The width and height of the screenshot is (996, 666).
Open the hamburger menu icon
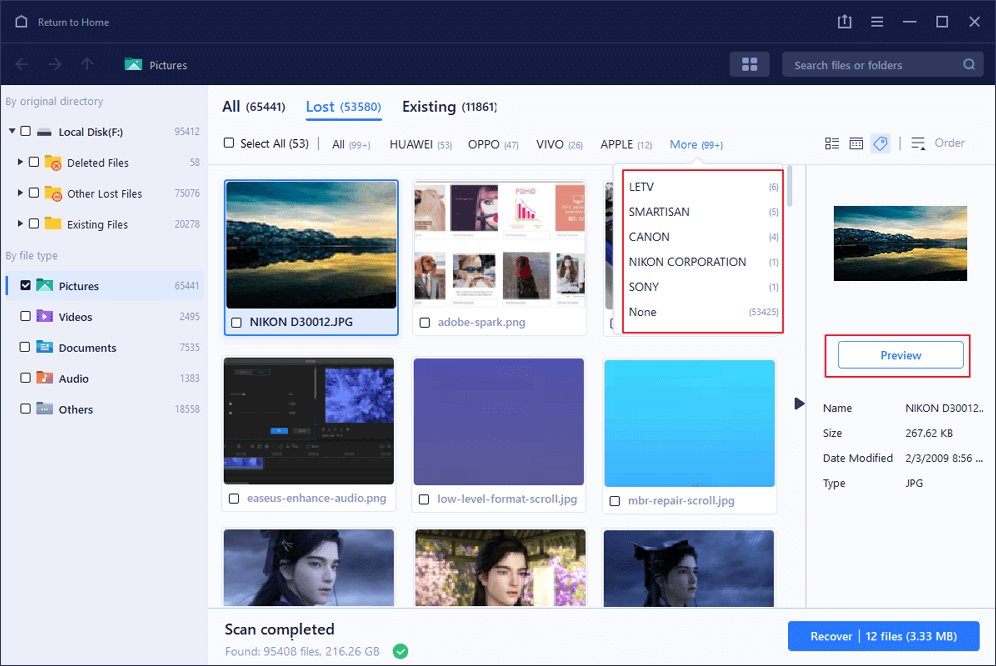[x=877, y=22]
